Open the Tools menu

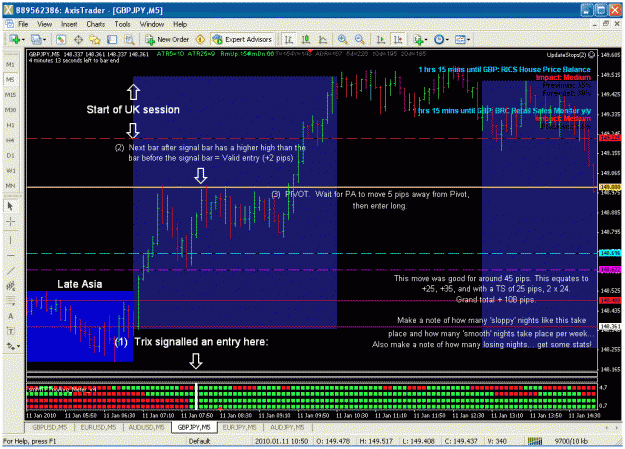[x=122, y=24]
